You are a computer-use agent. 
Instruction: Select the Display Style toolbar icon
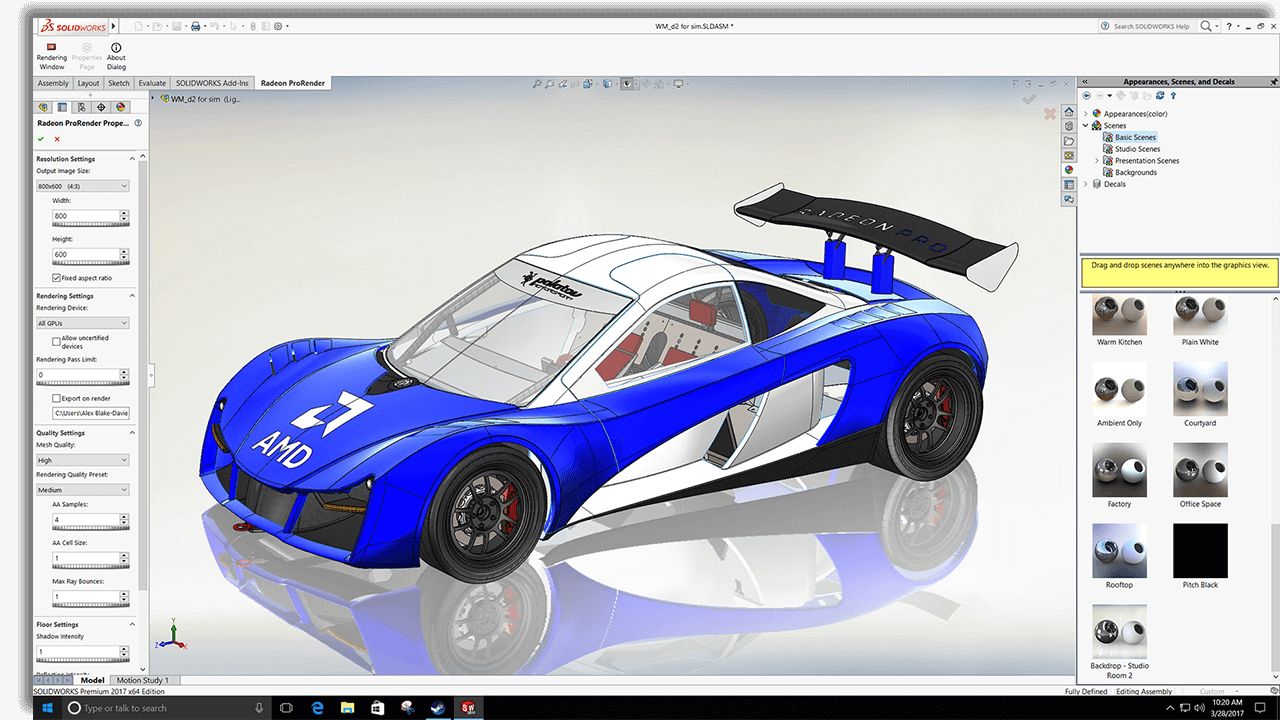tap(627, 84)
